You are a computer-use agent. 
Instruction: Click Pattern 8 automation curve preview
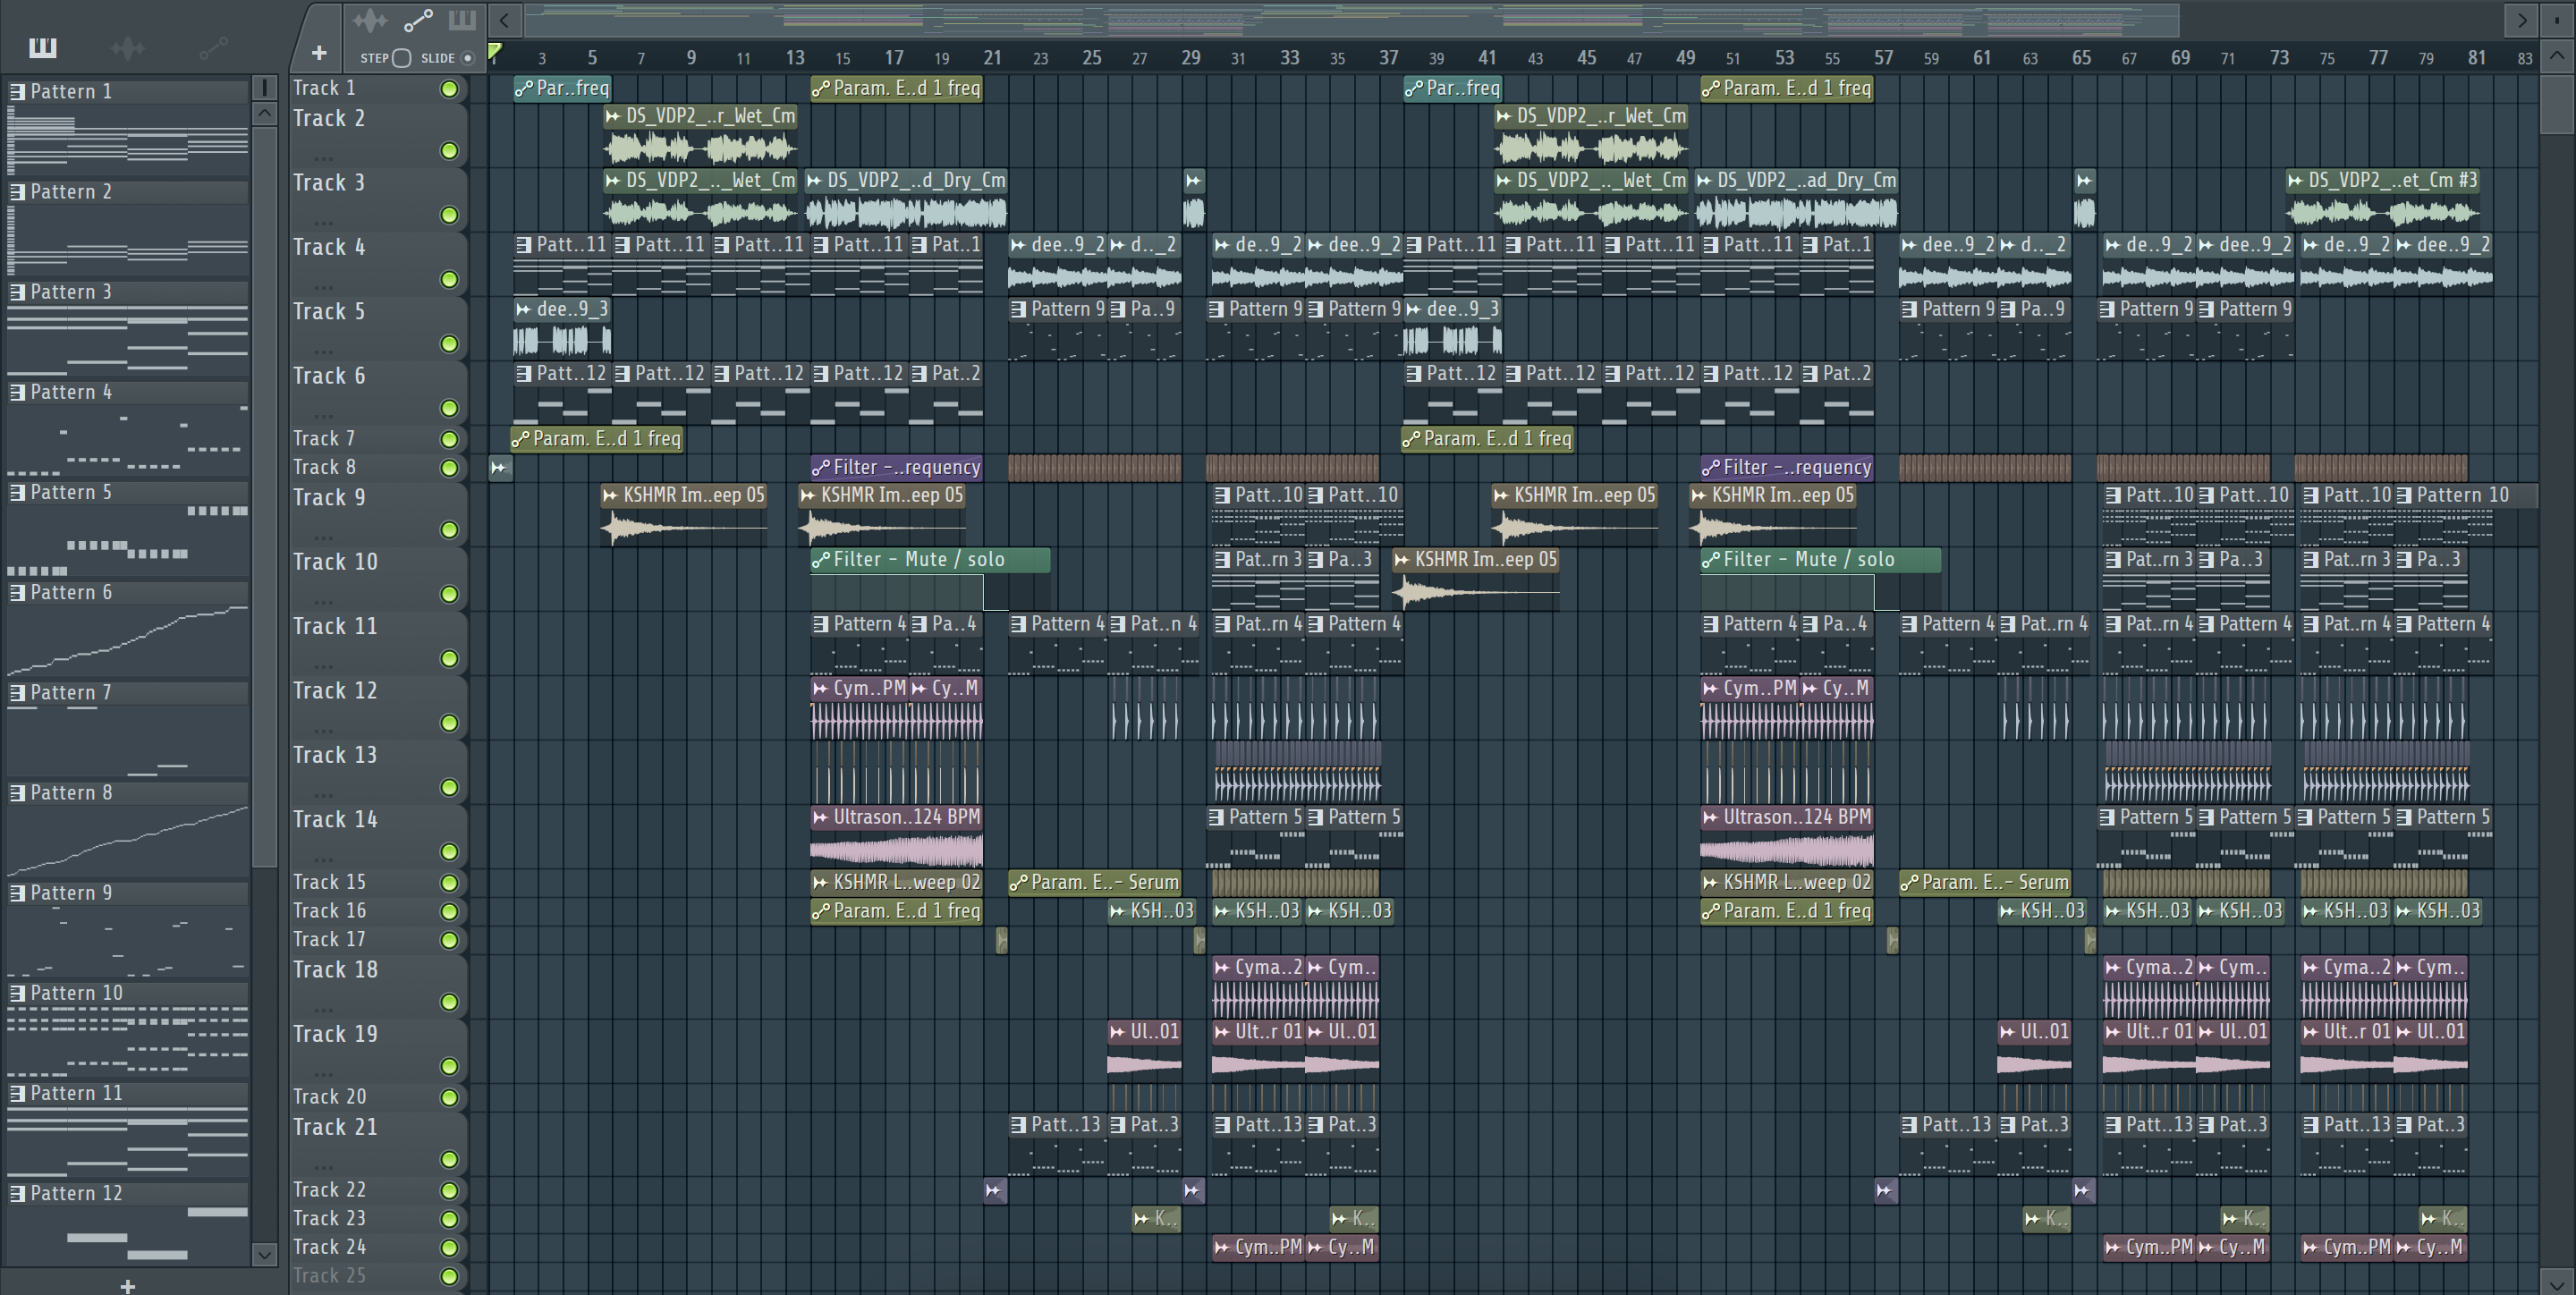(x=128, y=840)
